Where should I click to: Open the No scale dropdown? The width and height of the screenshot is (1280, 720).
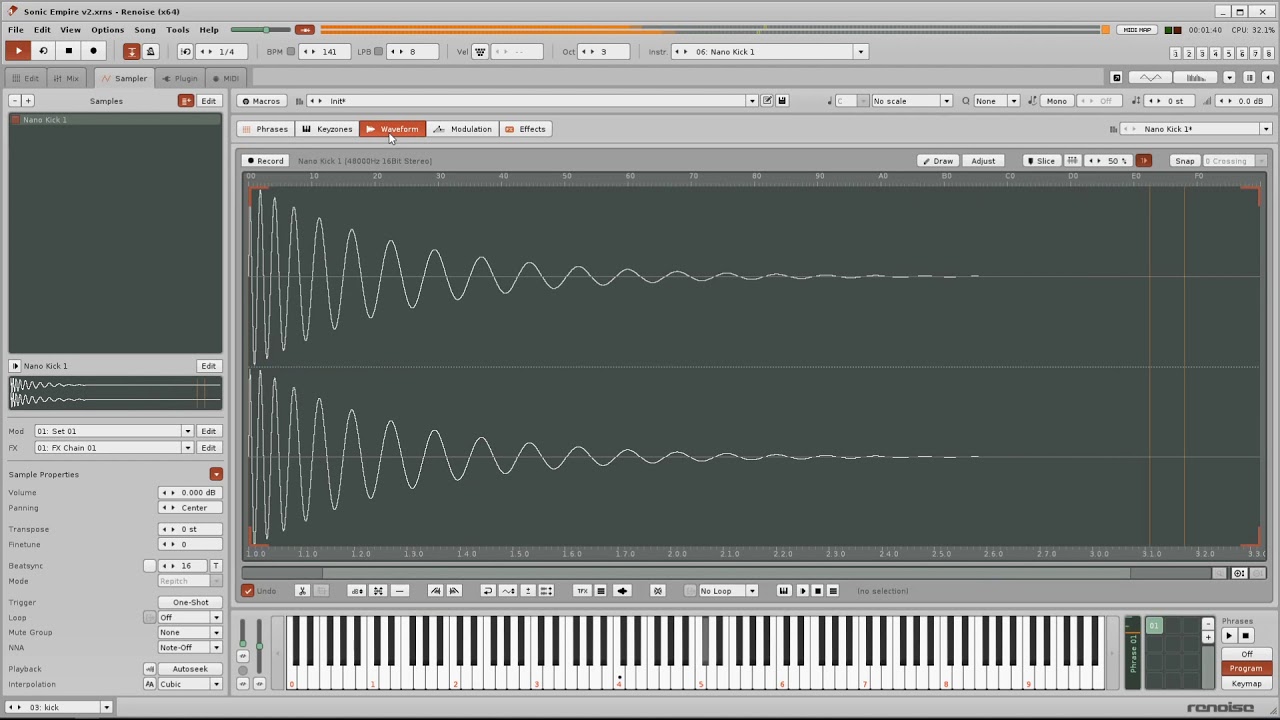911,101
